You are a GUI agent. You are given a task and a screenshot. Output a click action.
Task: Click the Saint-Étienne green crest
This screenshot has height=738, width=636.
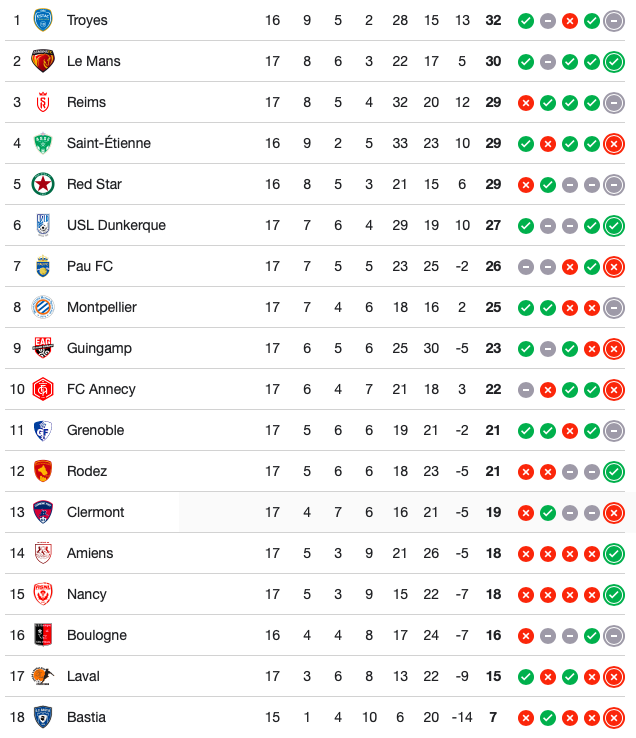pyautogui.click(x=43, y=143)
